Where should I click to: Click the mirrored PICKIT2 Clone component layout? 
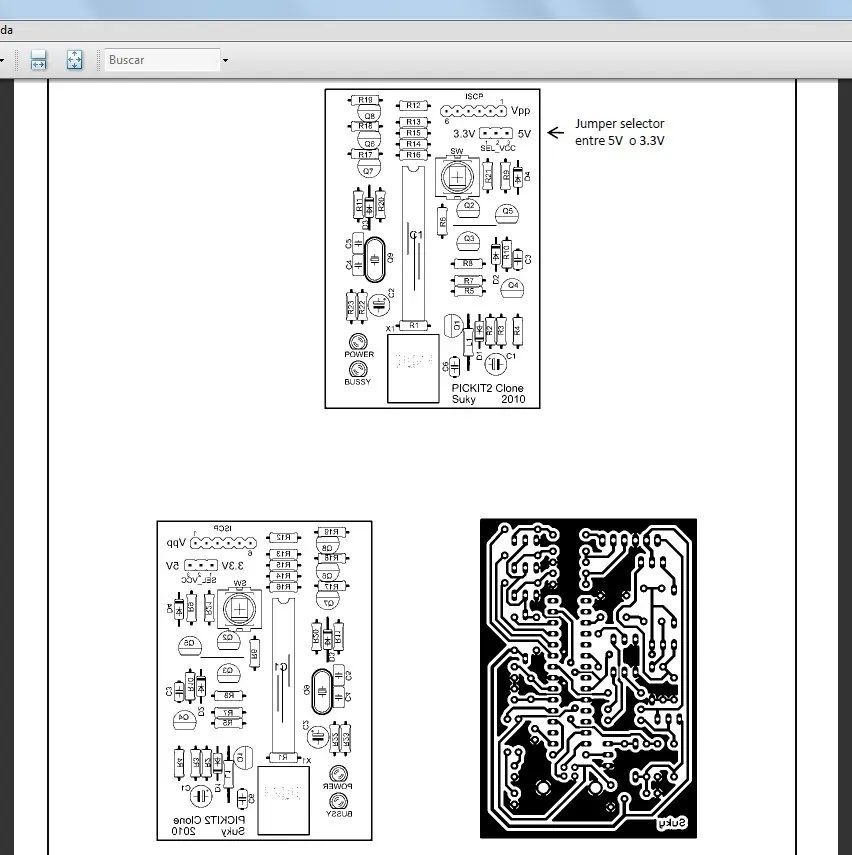(265, 681)
